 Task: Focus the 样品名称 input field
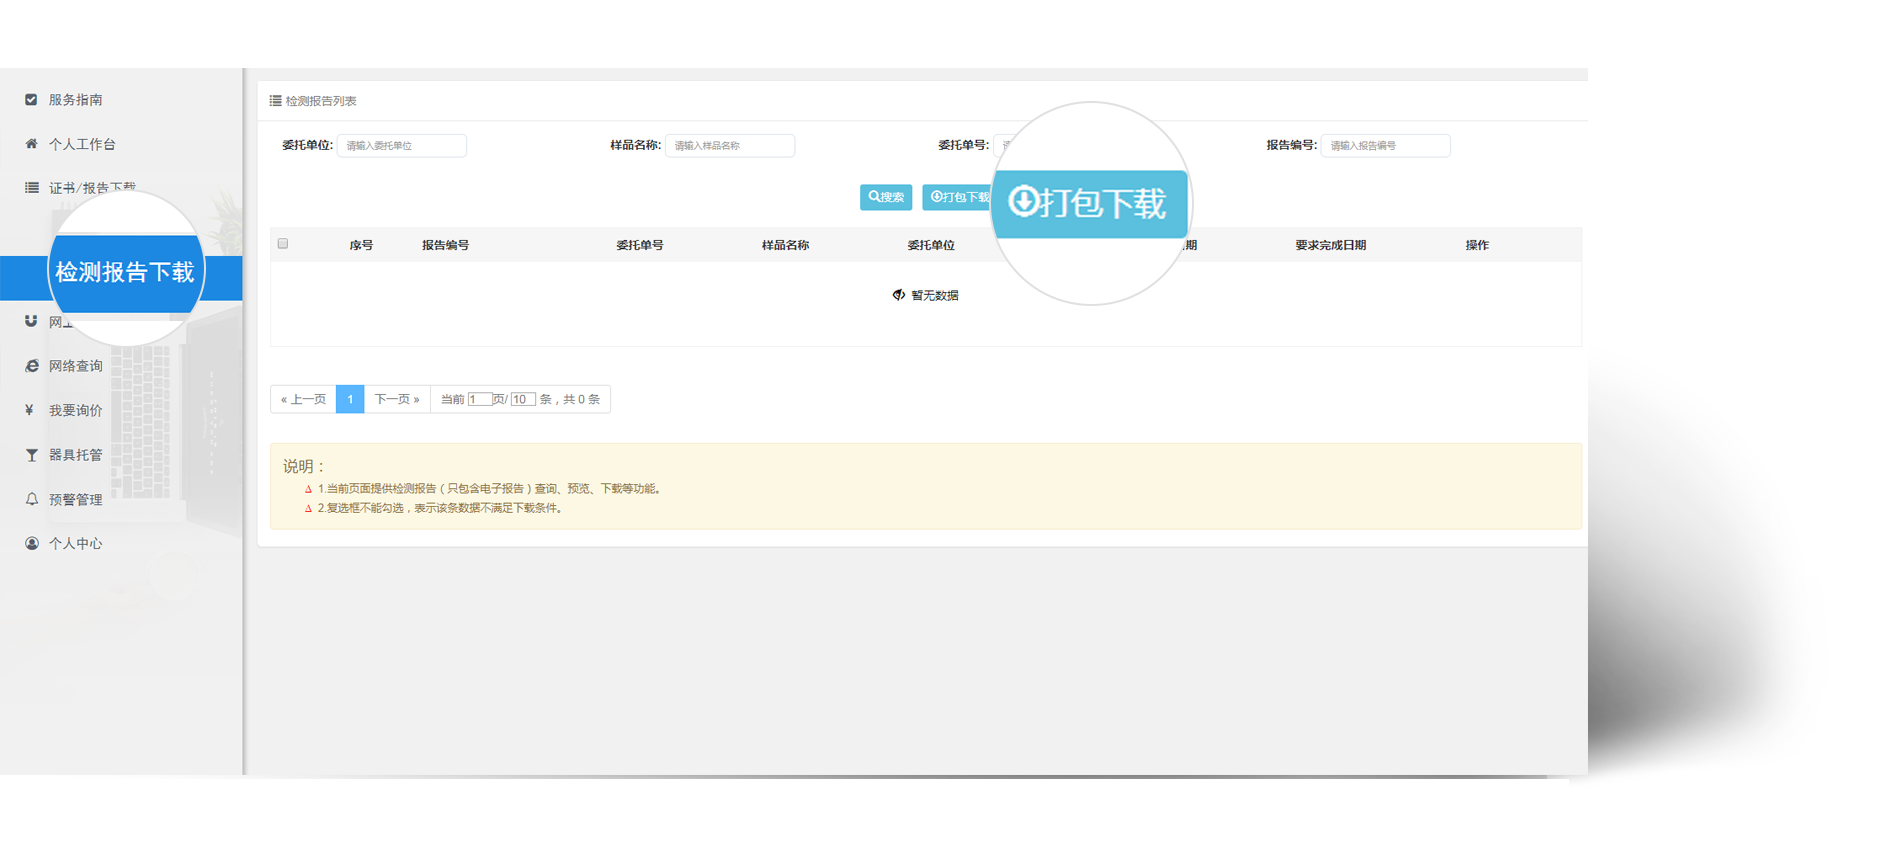(x=729, y=146)
